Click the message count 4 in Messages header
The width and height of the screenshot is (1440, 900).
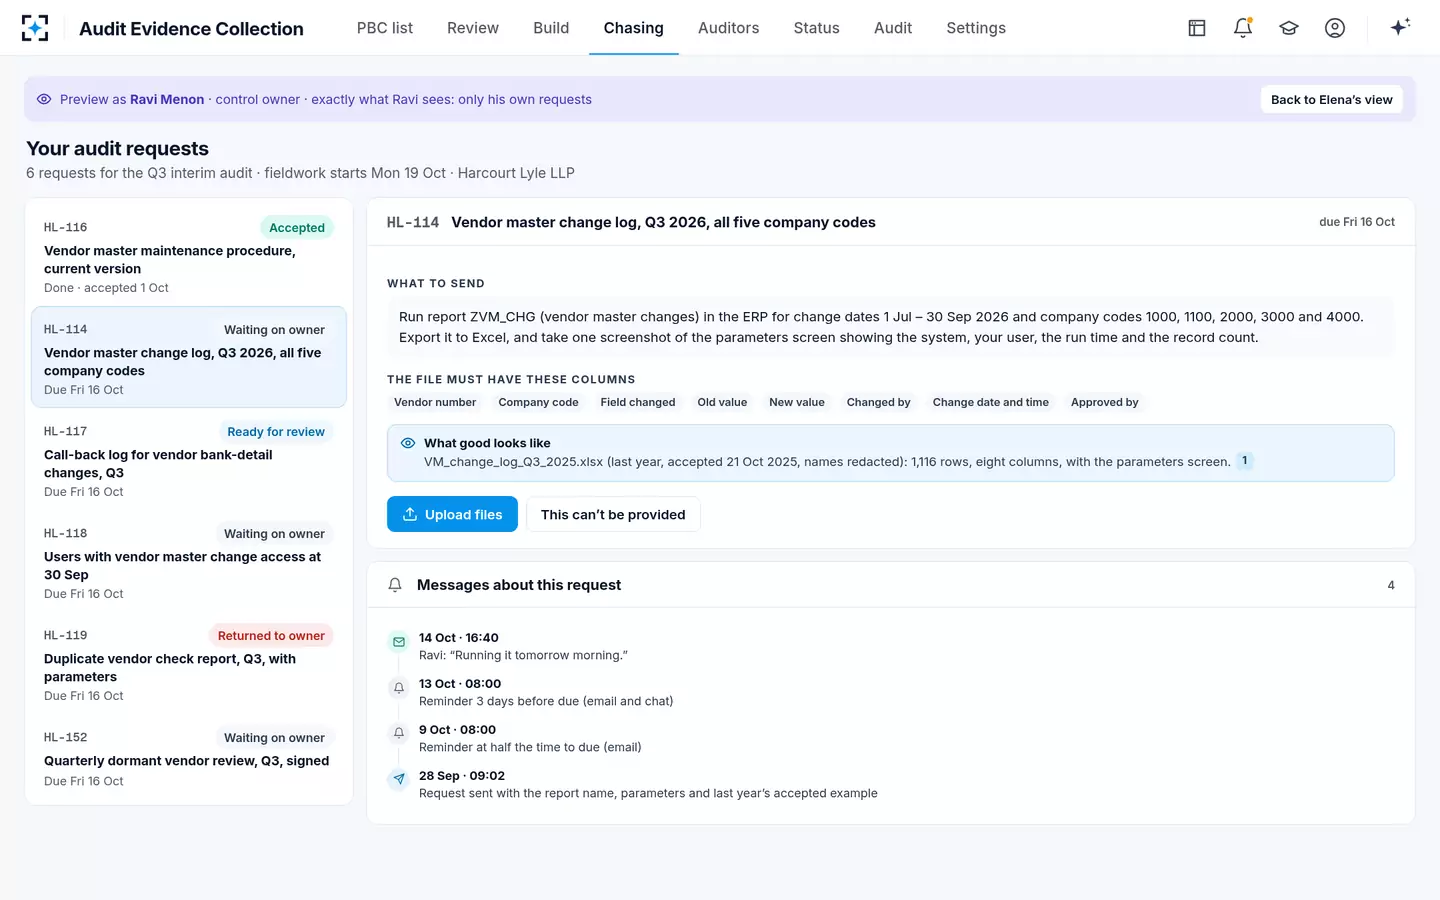coord(1391,585)
